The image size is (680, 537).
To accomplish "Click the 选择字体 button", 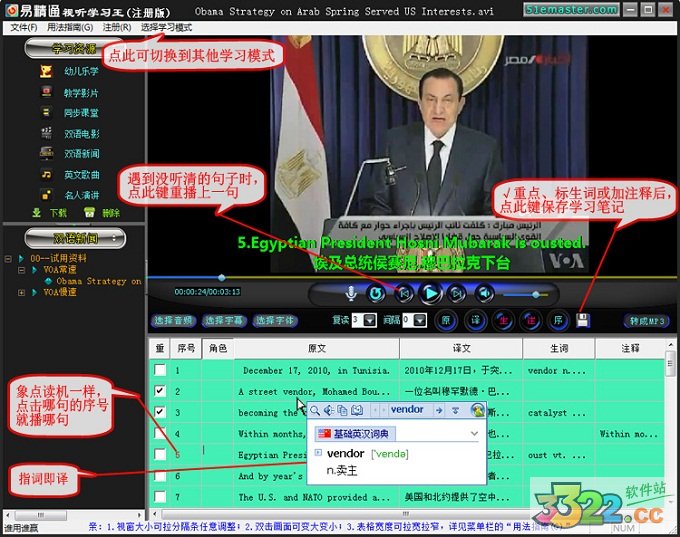I will [x=275, y=321].
